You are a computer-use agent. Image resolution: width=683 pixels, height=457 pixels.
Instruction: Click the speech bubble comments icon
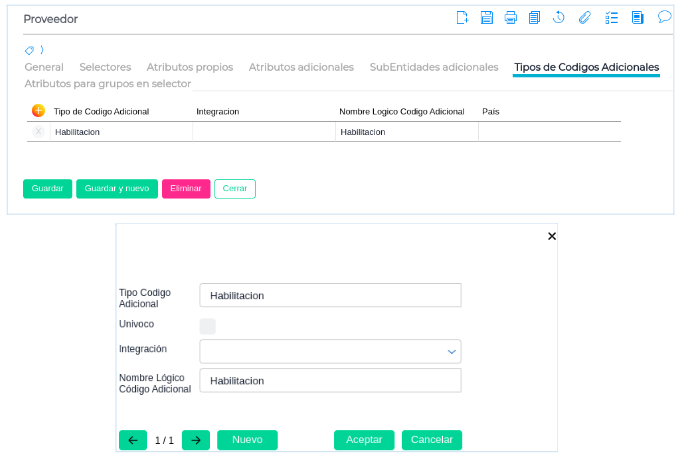click(x=664, y=17)
